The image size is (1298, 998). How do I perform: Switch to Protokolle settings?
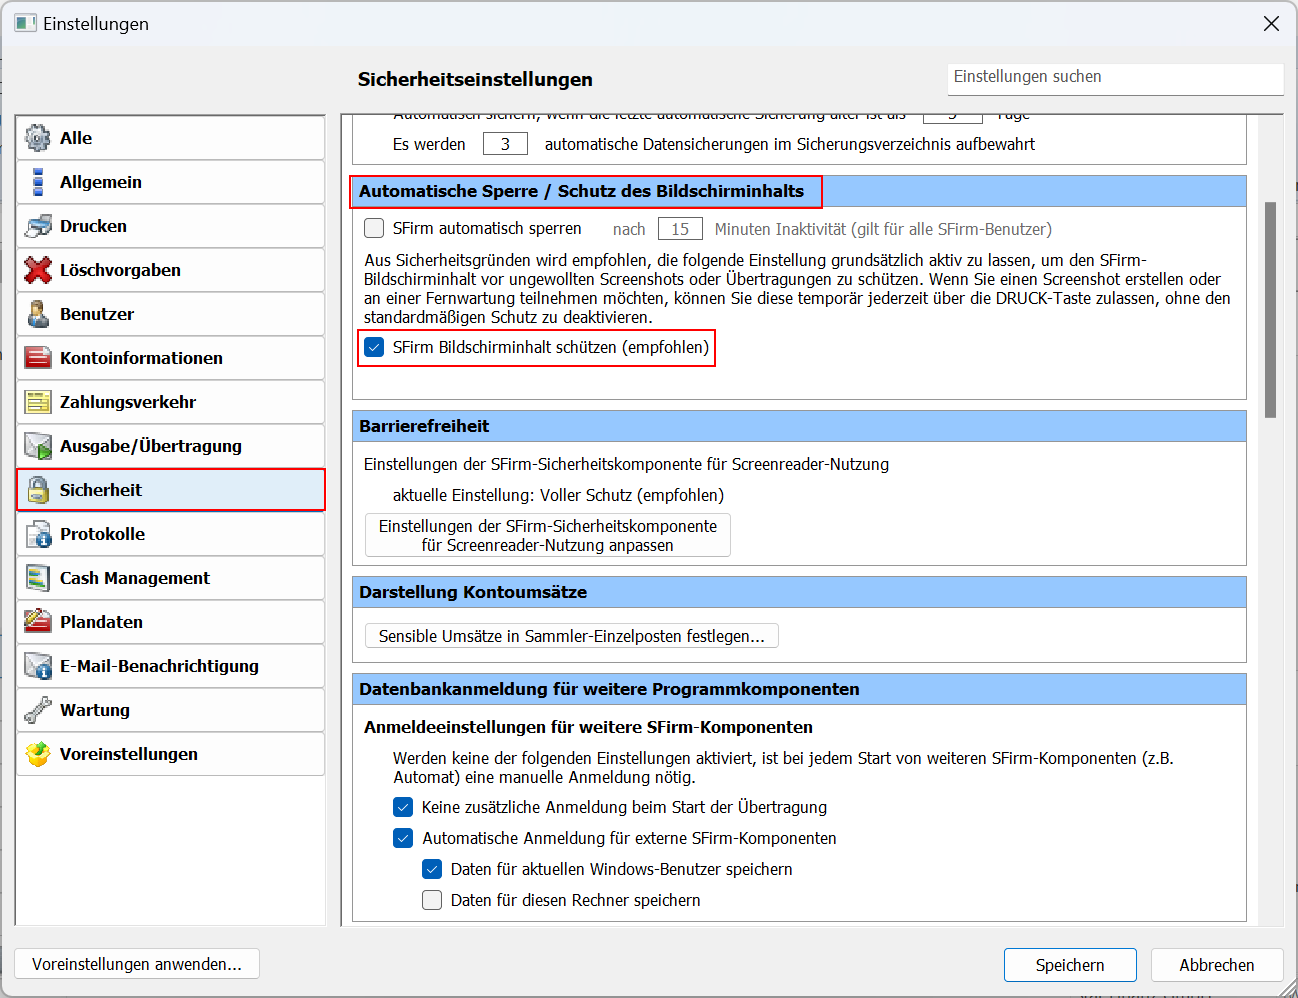pos(171,534)
